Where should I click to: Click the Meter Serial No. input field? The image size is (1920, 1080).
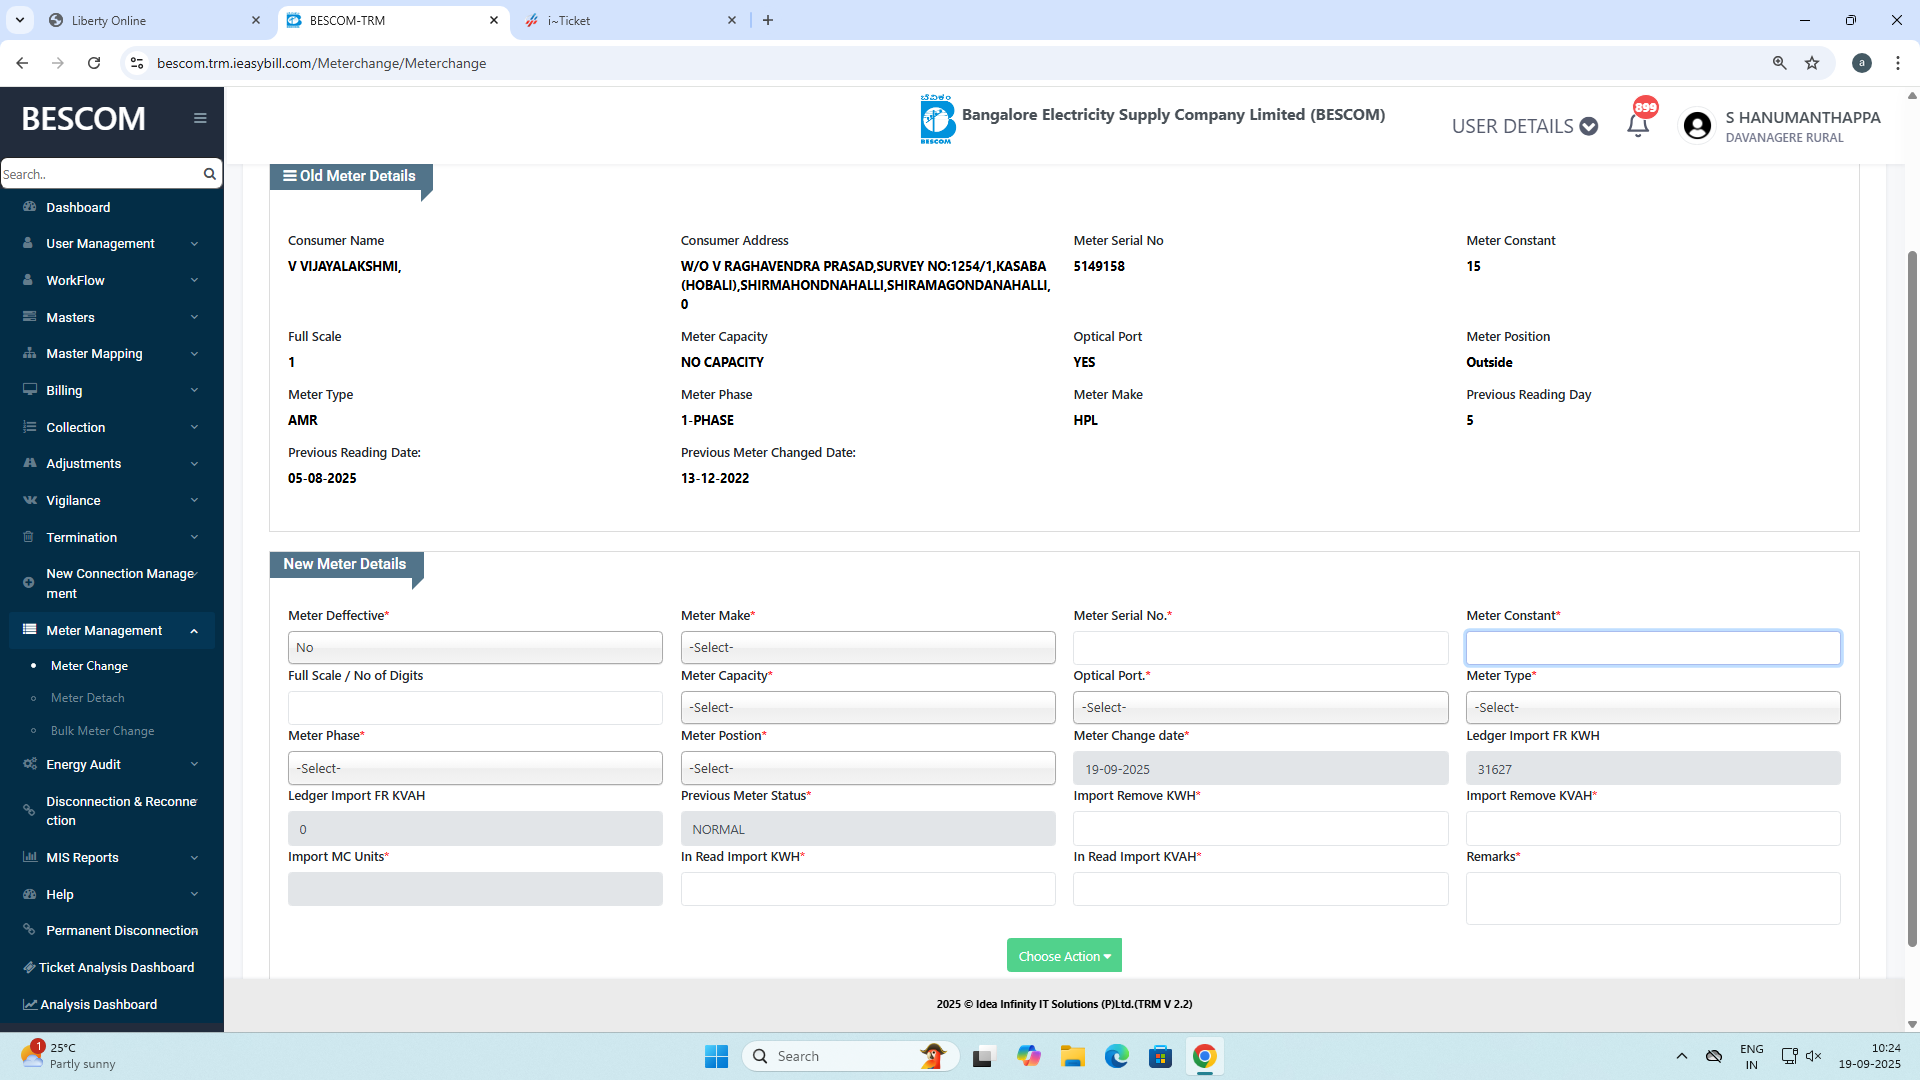(1259, 648)
